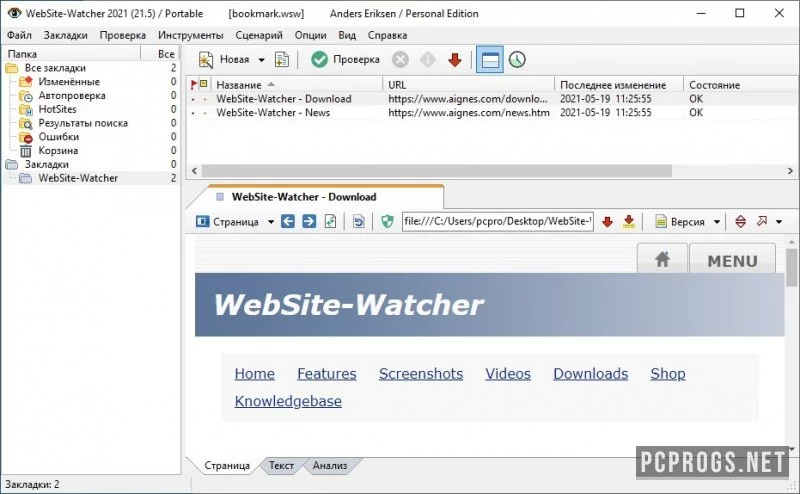Click the Все column header
The height and width of the screenshot is (494, 800).
pos(166,54)
